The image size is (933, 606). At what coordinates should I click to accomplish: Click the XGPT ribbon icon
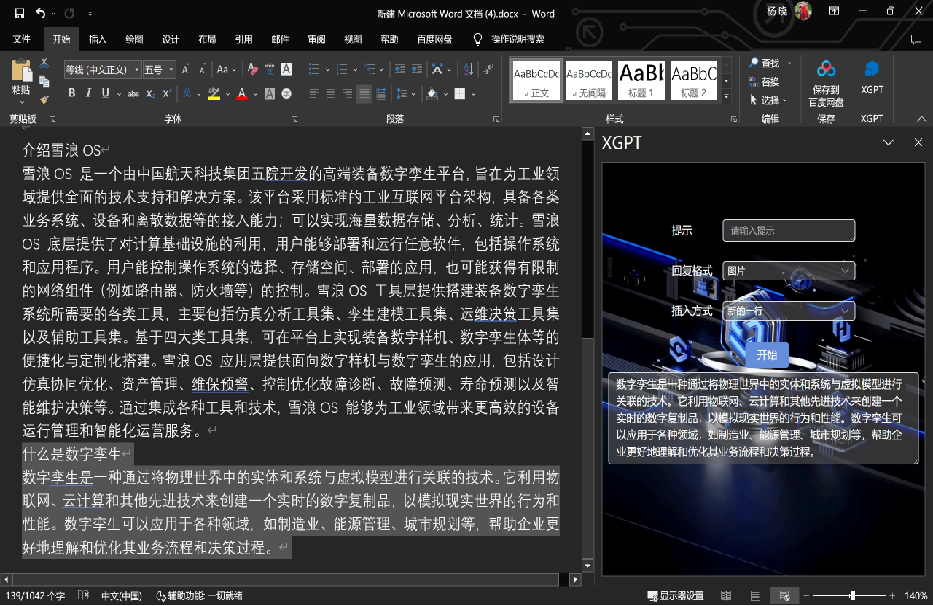(x=872, y=70)
